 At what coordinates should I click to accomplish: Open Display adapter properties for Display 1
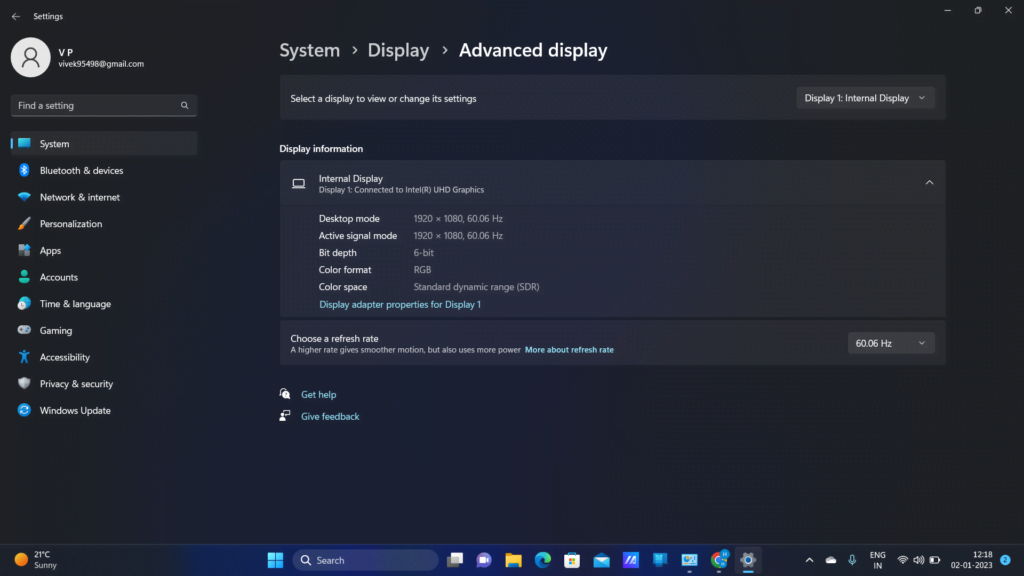(399, 304)
